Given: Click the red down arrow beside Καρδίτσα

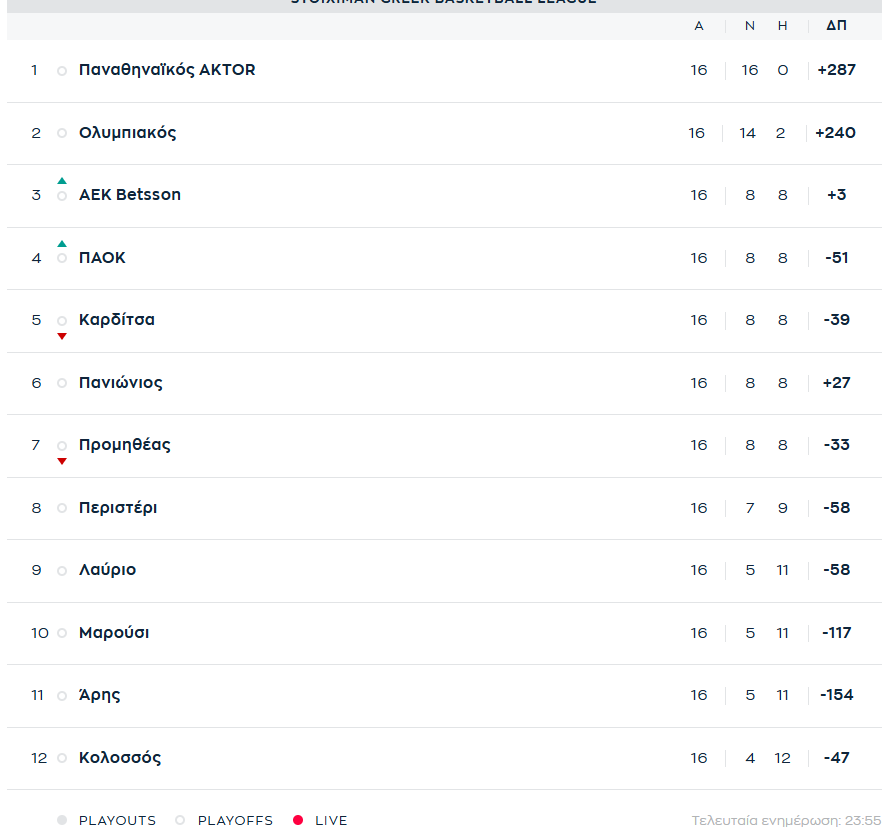Looking at the screenshot, I should point(62,336).
